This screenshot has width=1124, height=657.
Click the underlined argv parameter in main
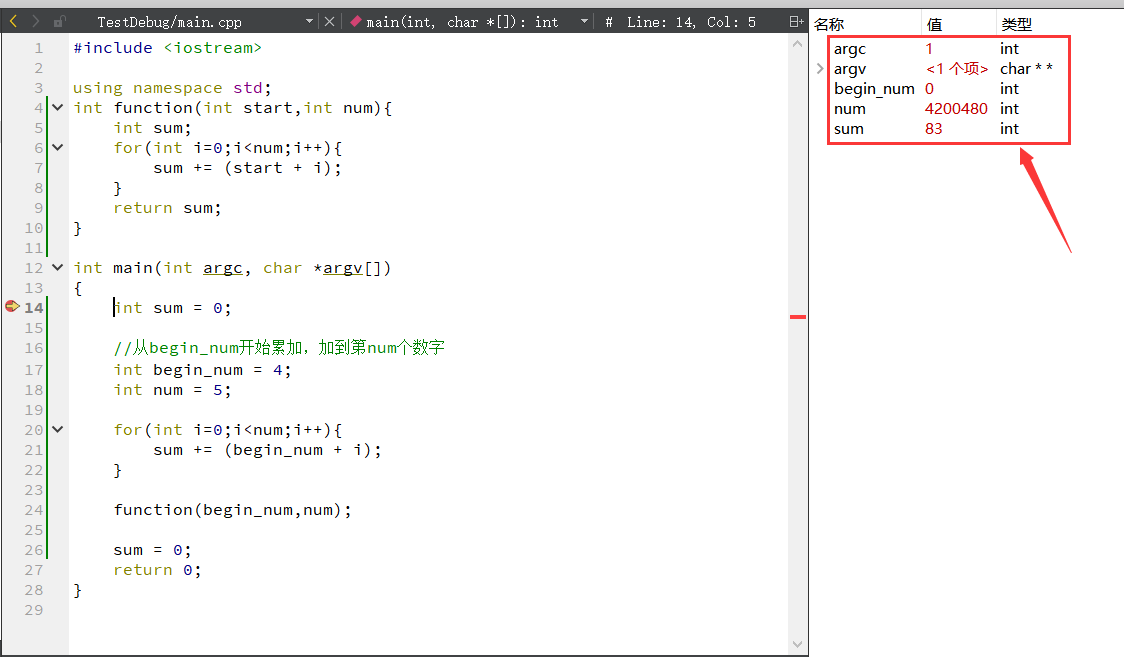coord(343,268)
